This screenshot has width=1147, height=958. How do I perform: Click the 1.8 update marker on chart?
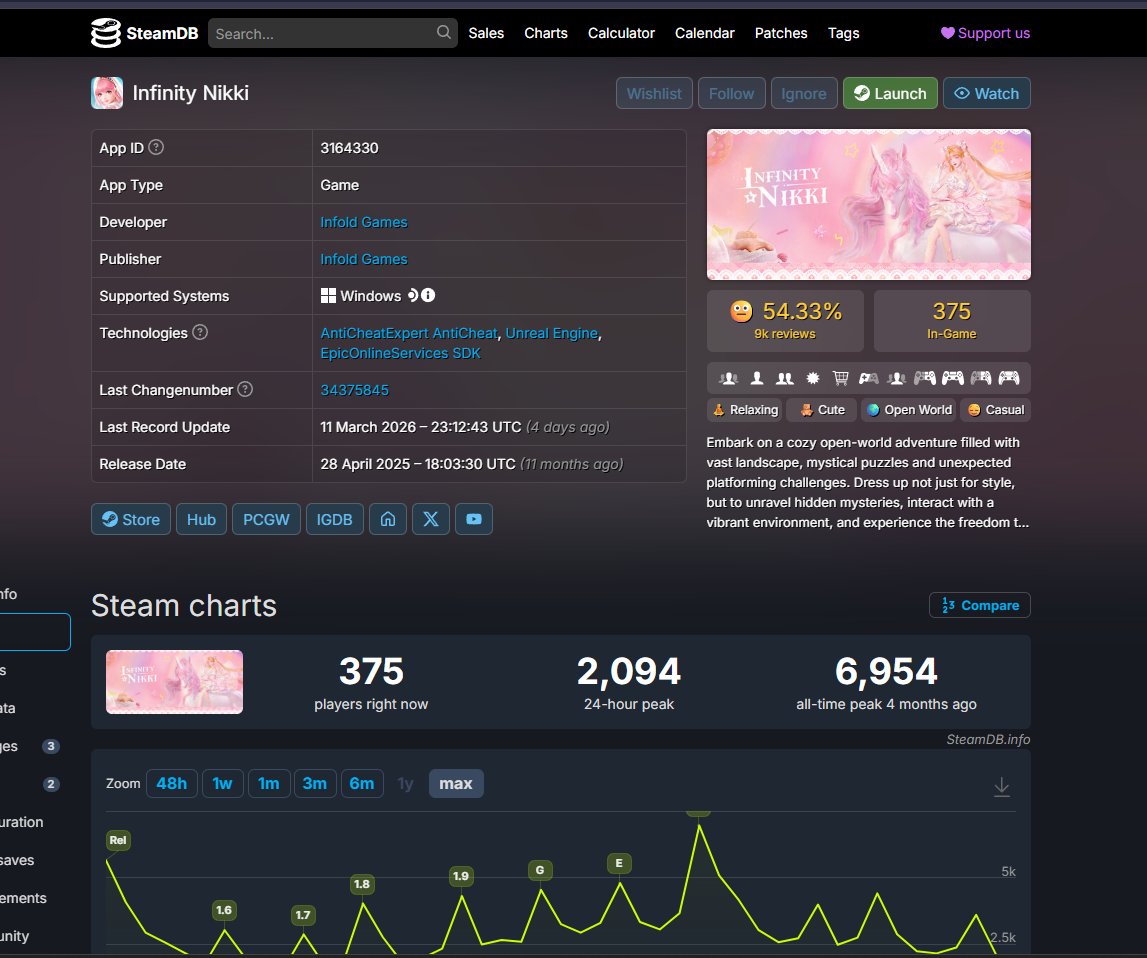tap(362, 884)
